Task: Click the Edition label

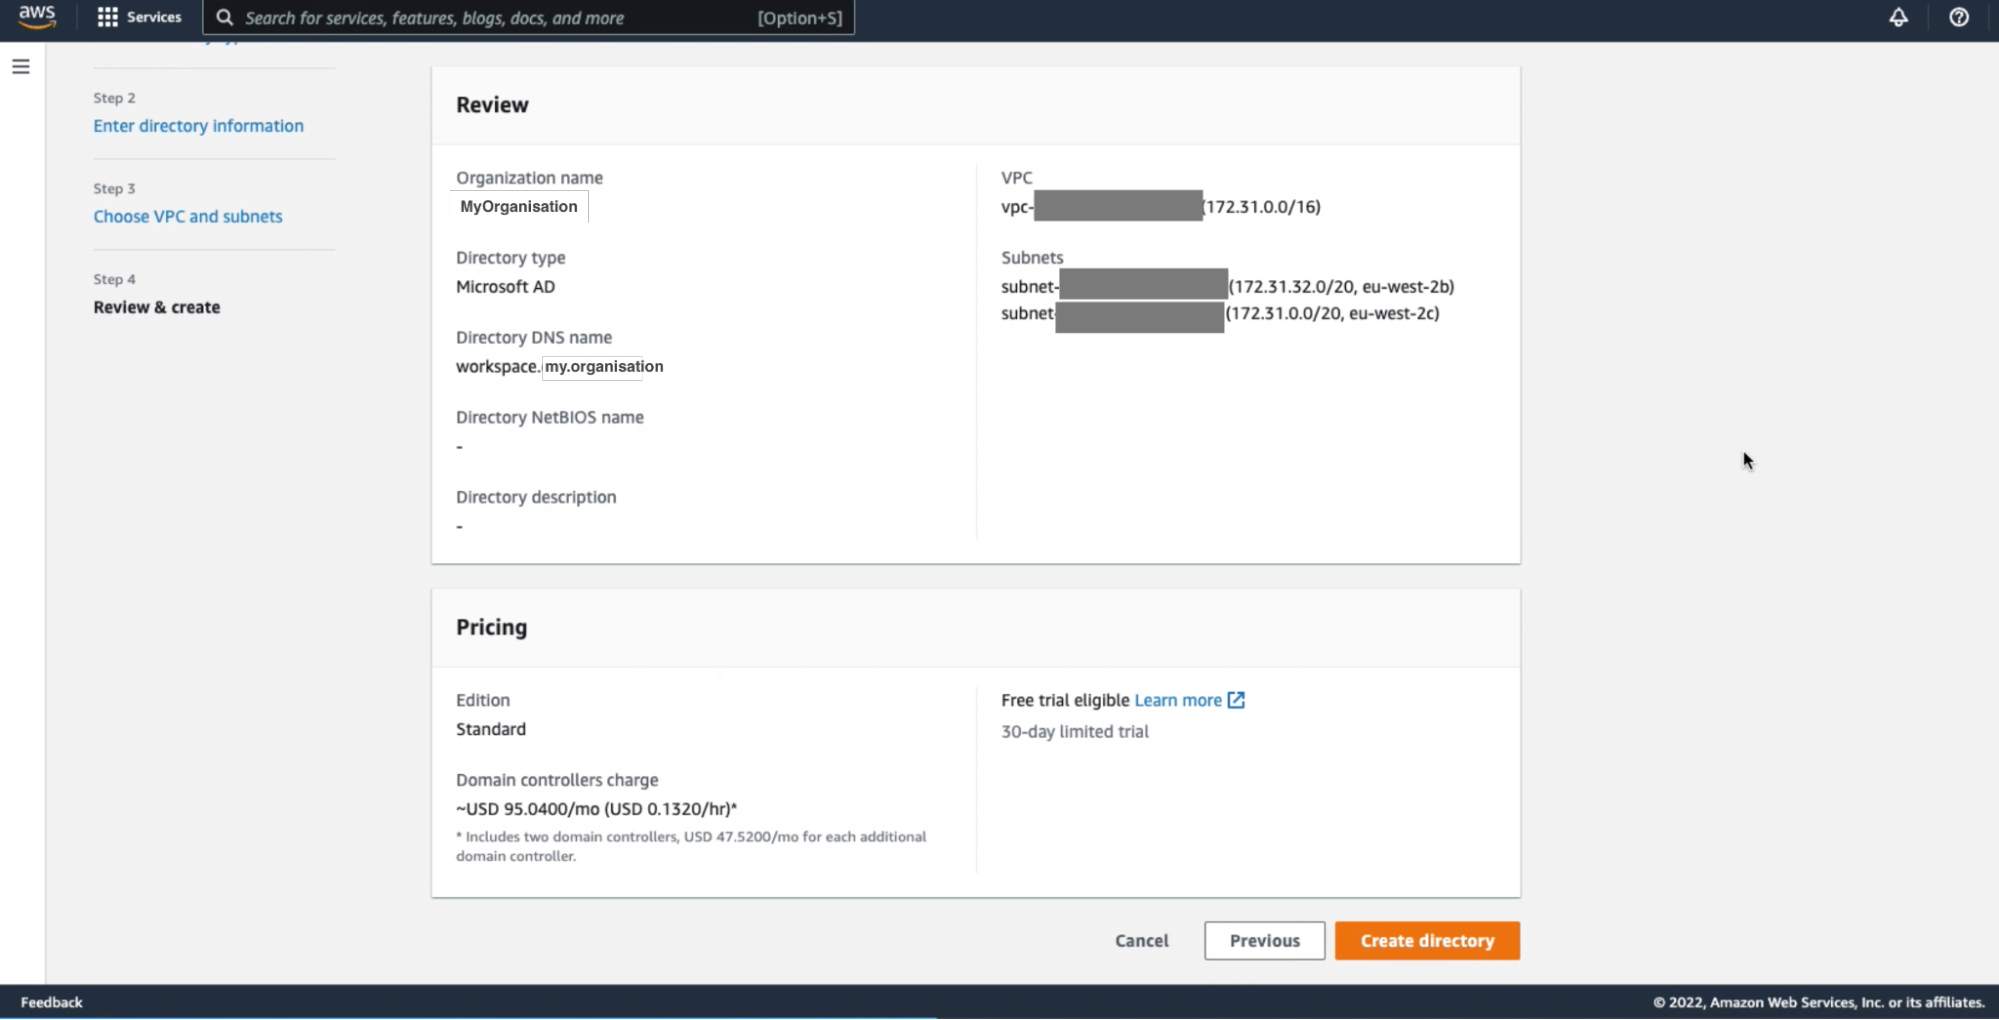Action: (x=483, y=700)
